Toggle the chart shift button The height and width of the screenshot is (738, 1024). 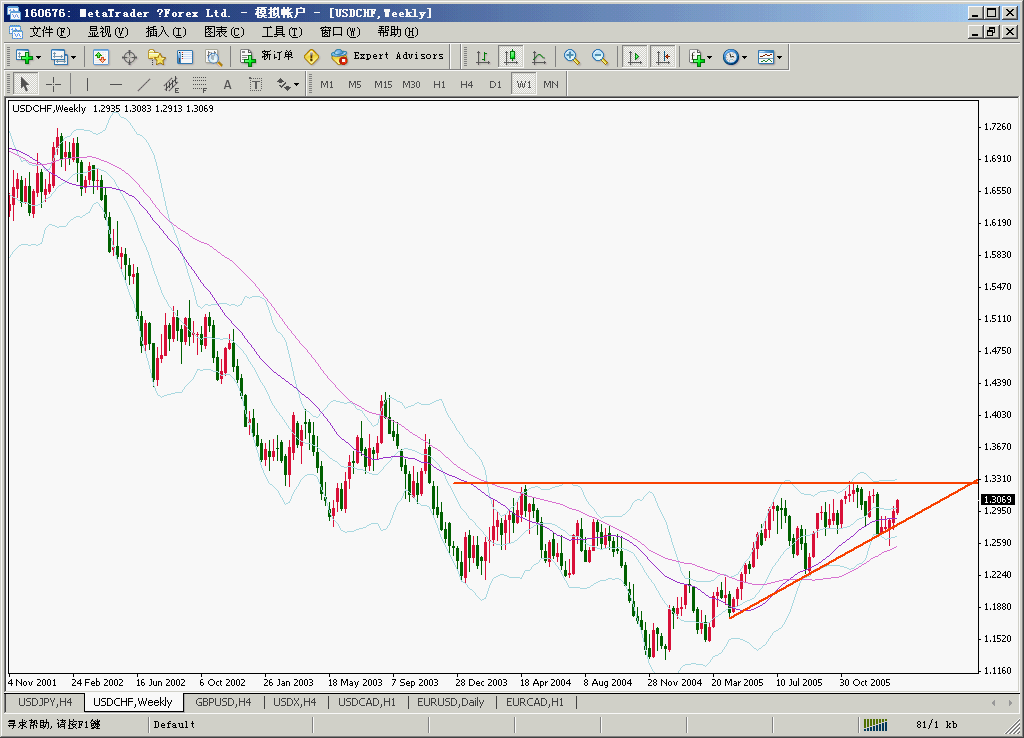662,57
